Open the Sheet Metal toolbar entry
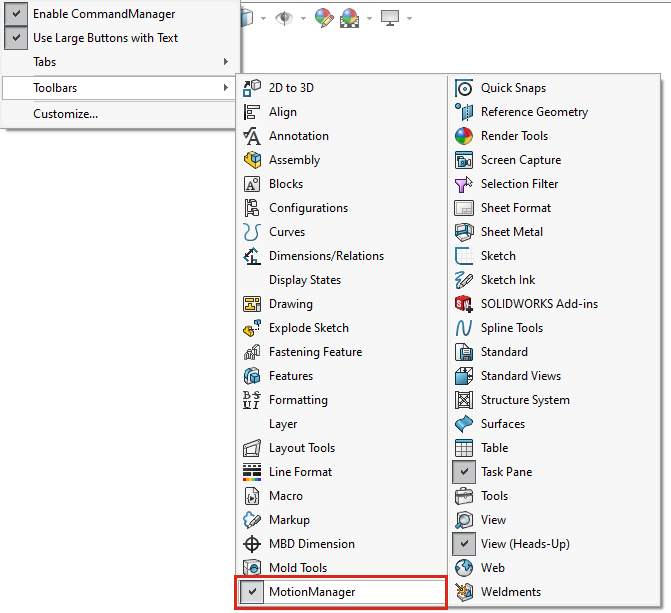This screenshot has height=613, width=671. coord(511,232)
